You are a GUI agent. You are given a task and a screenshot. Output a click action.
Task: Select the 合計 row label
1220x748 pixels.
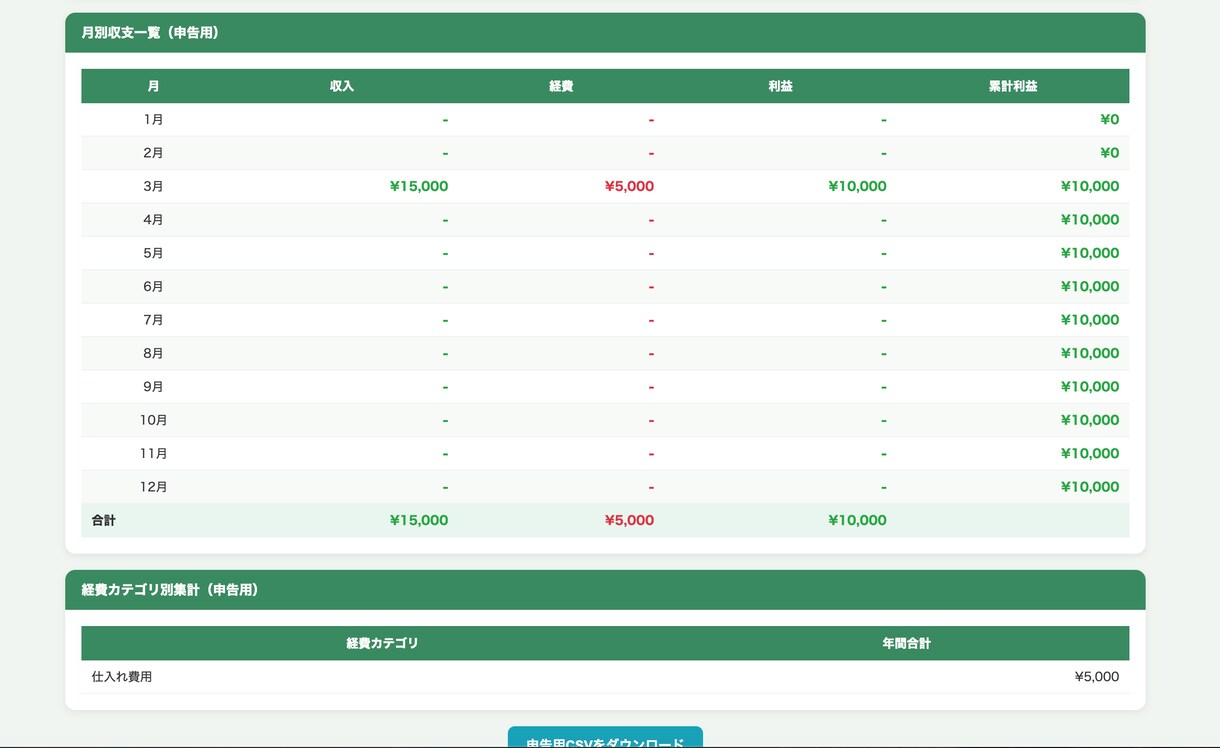tap(104, 520)
